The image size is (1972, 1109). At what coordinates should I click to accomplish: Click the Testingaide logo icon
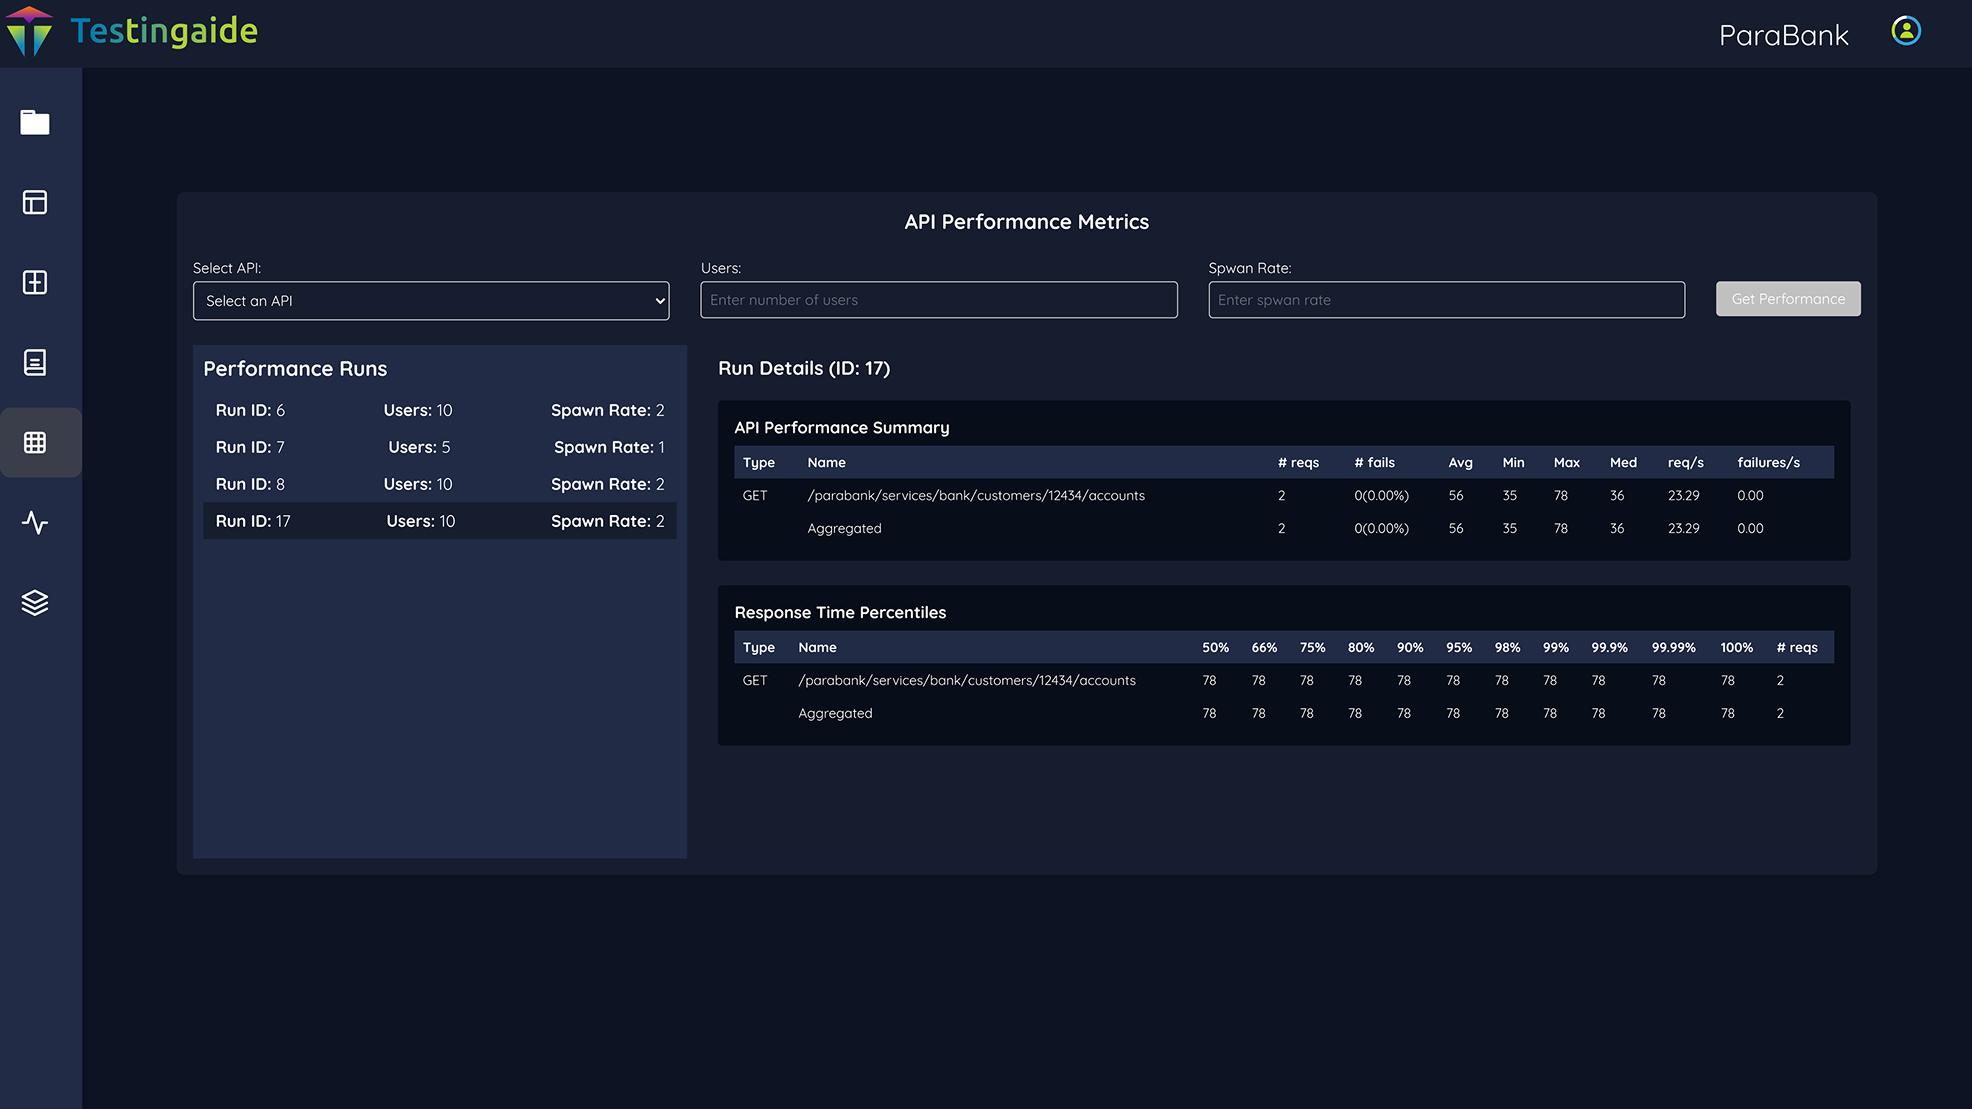pyautogui.click(x=29, y=31)
